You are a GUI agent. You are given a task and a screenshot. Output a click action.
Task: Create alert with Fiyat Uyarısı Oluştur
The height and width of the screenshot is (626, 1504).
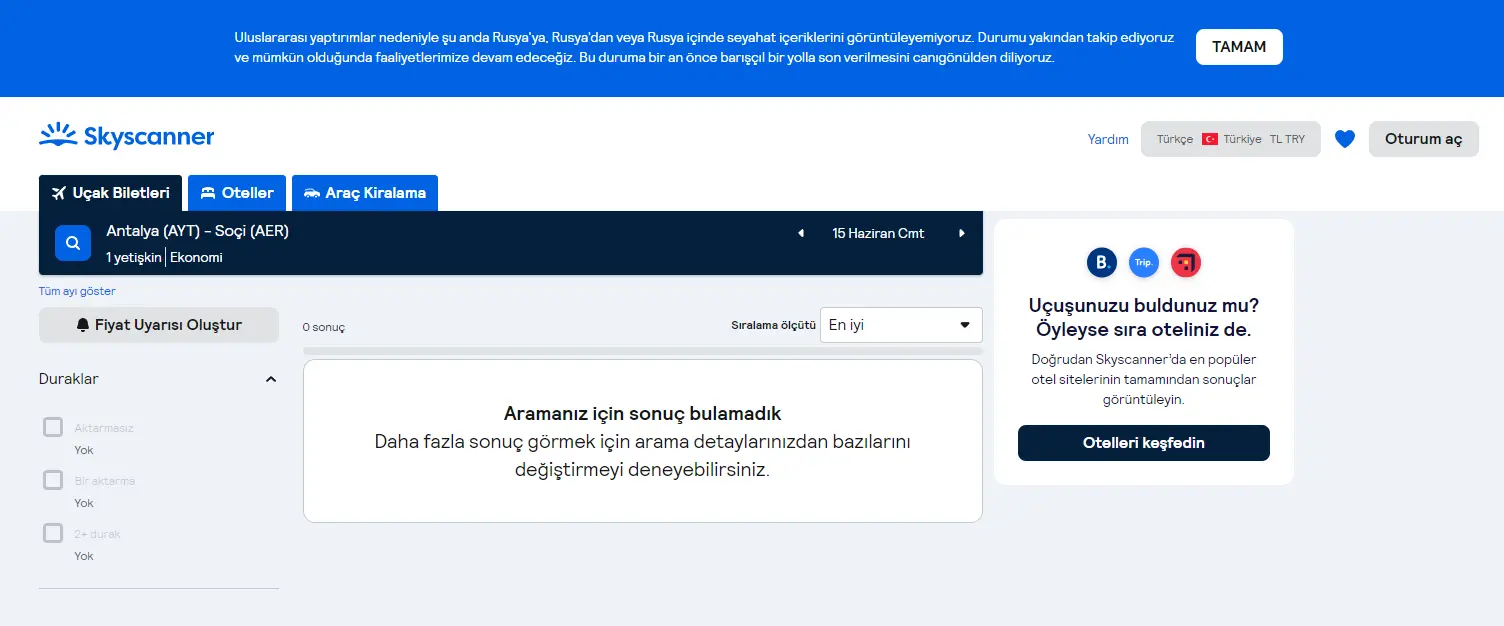[x=159, y=325]
